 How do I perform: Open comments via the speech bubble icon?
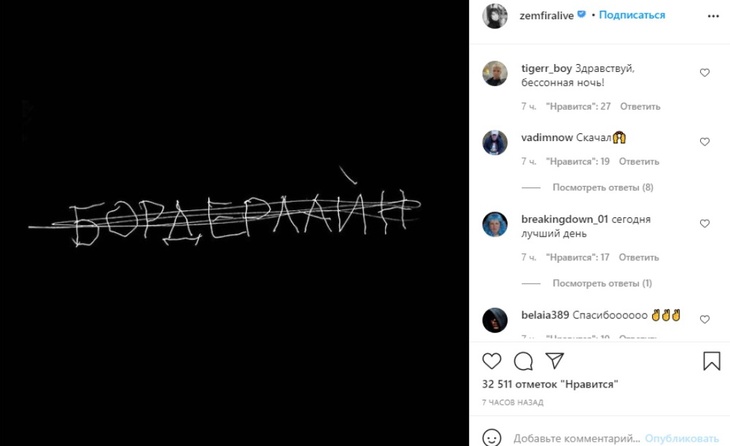click(x=523, y=361)
